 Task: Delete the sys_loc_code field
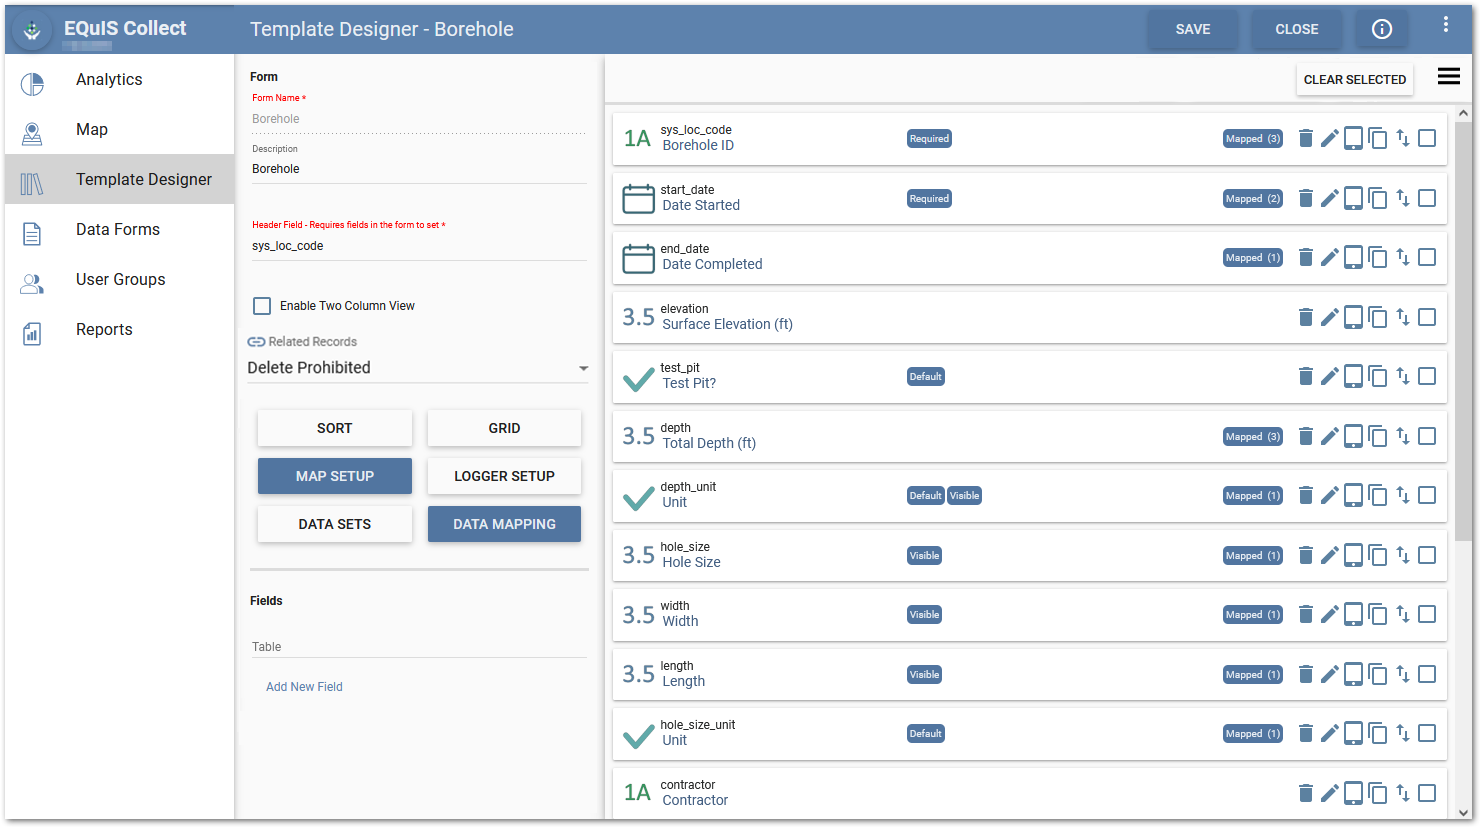point(1306,138)
